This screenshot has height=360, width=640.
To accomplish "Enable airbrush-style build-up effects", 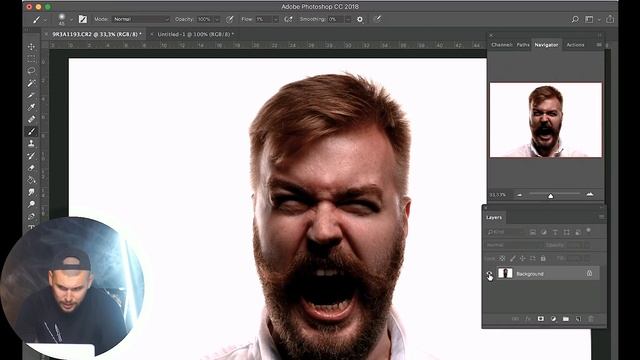I will [289, 19].
